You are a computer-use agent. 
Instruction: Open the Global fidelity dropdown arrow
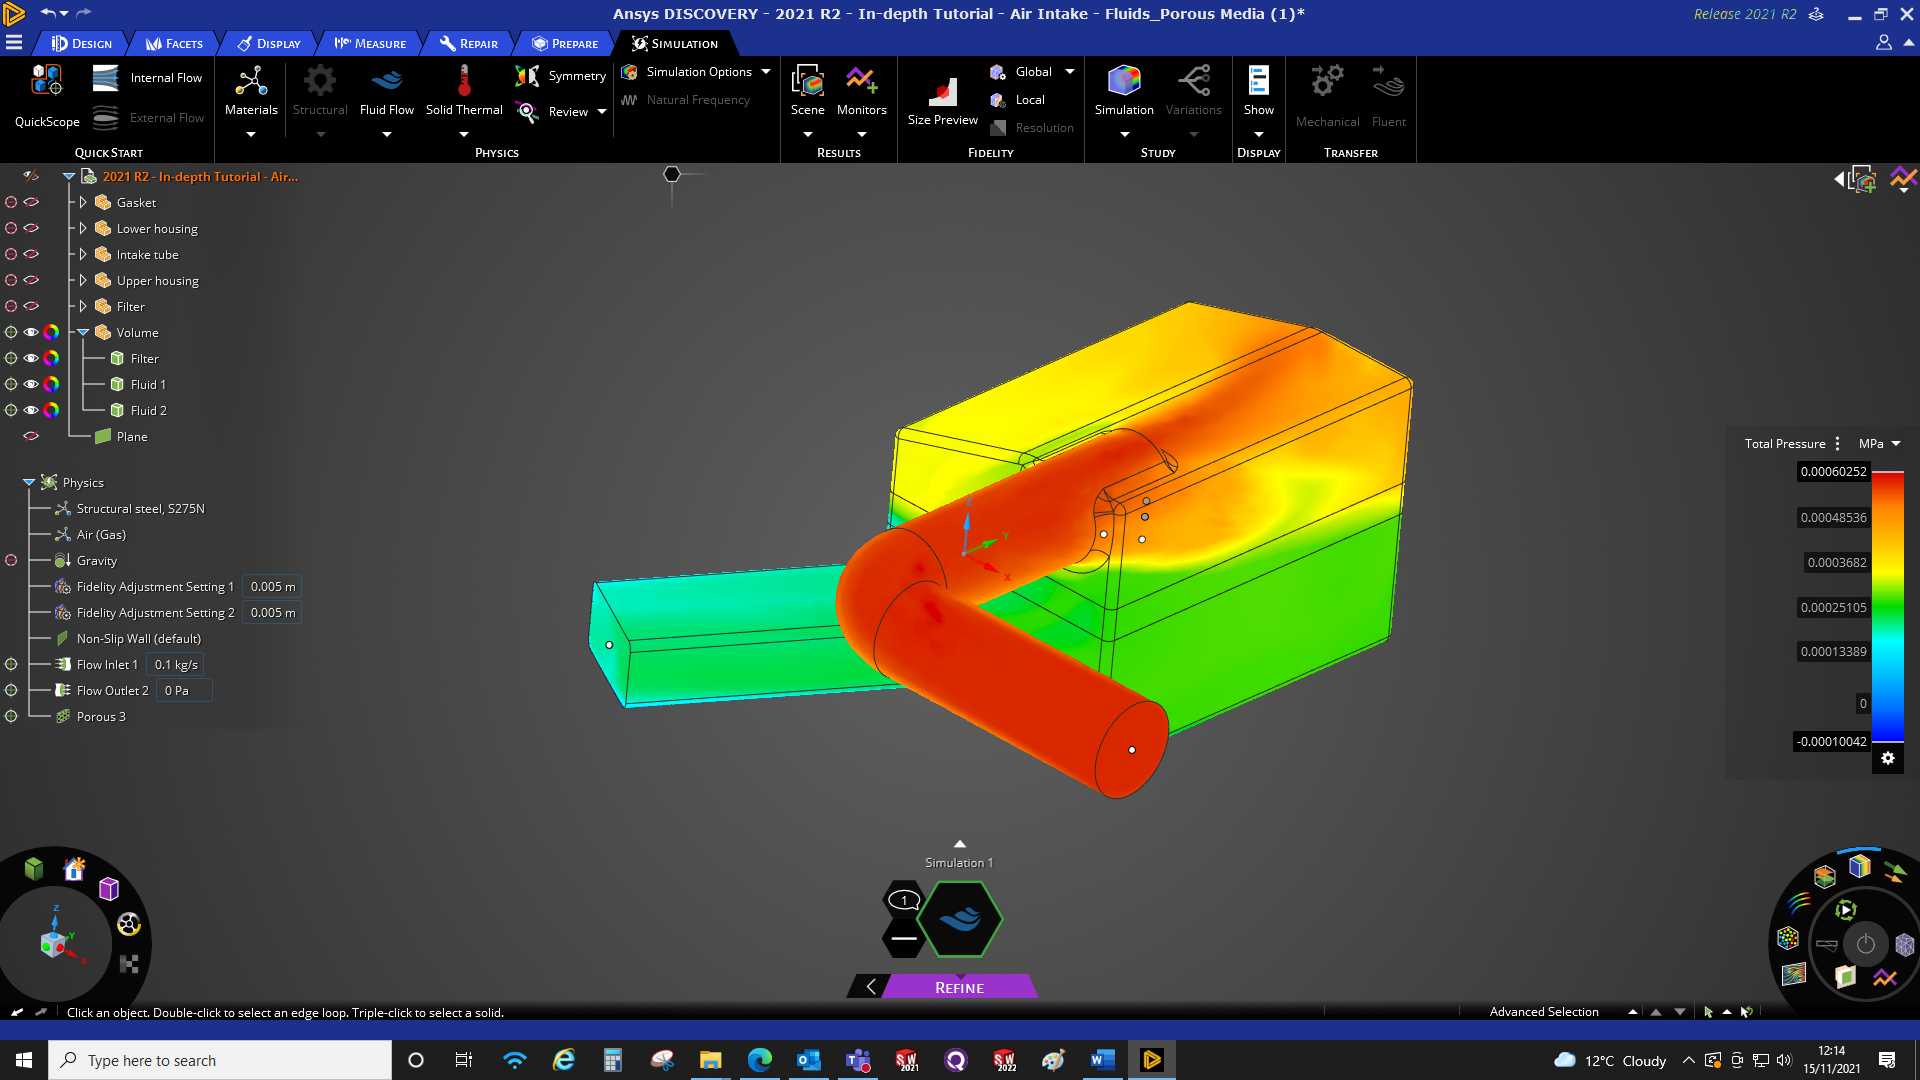[1070, 72]
